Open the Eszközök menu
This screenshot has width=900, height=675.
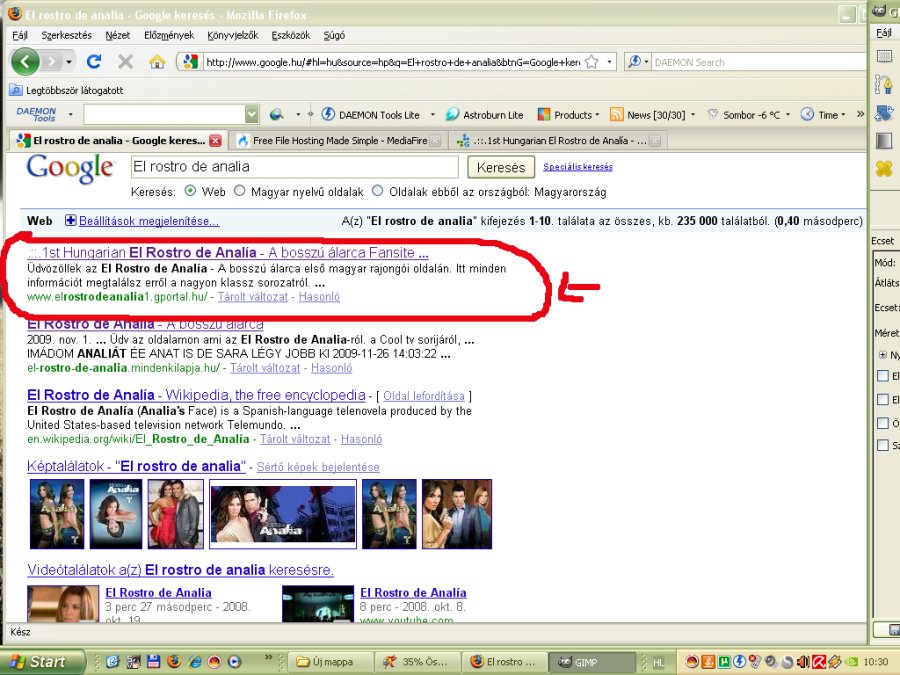[290, 35]
